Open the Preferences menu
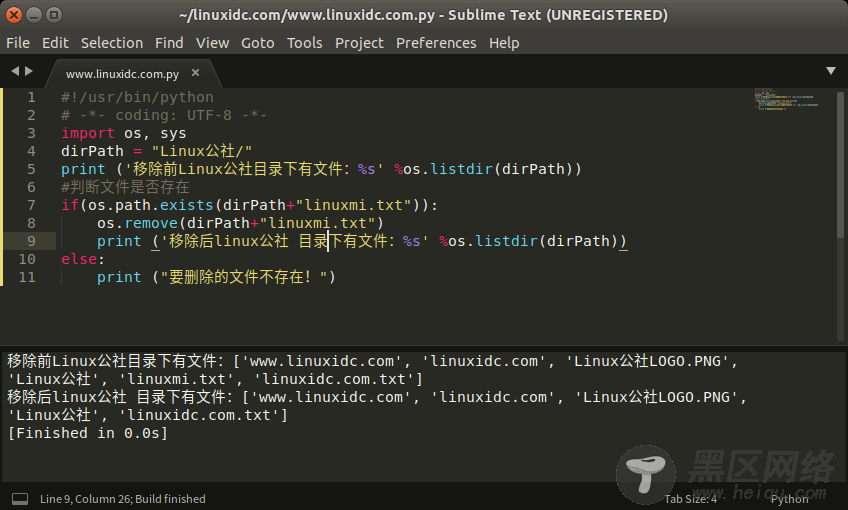The width and height of the screenshot is (848, 510). pos(436,43)
